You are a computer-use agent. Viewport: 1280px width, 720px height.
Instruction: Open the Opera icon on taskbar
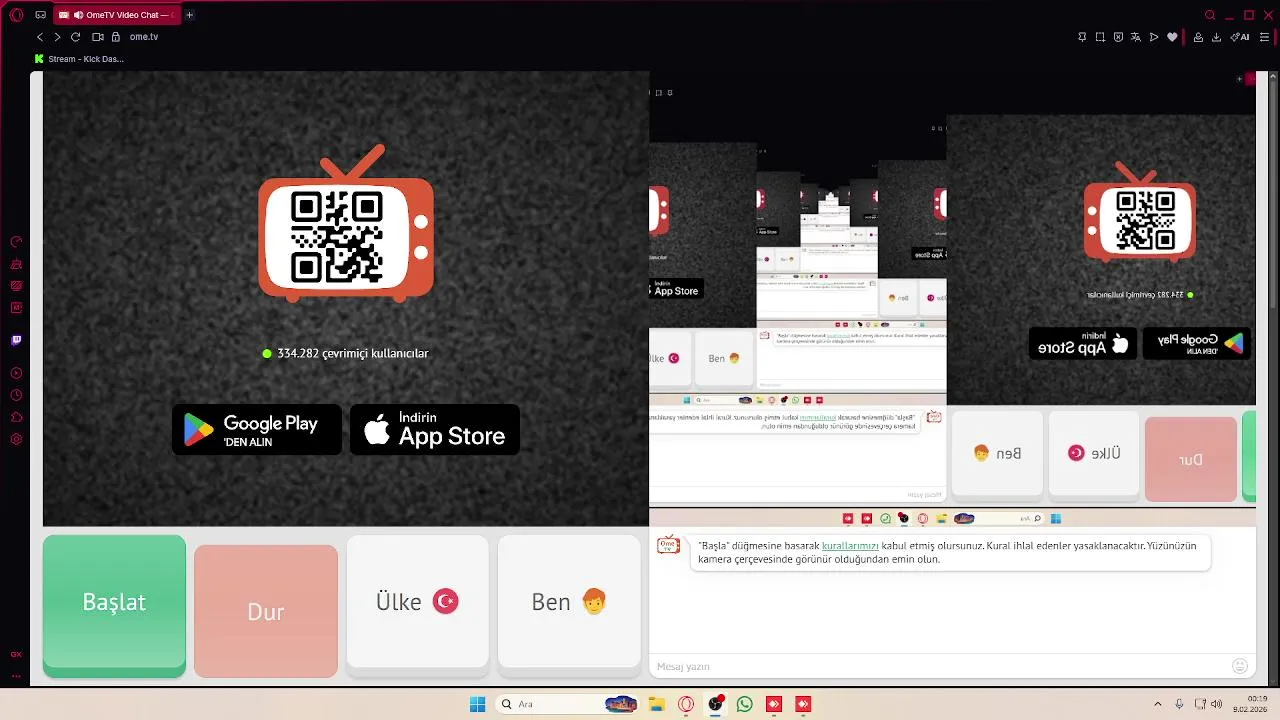click(686, 704)
